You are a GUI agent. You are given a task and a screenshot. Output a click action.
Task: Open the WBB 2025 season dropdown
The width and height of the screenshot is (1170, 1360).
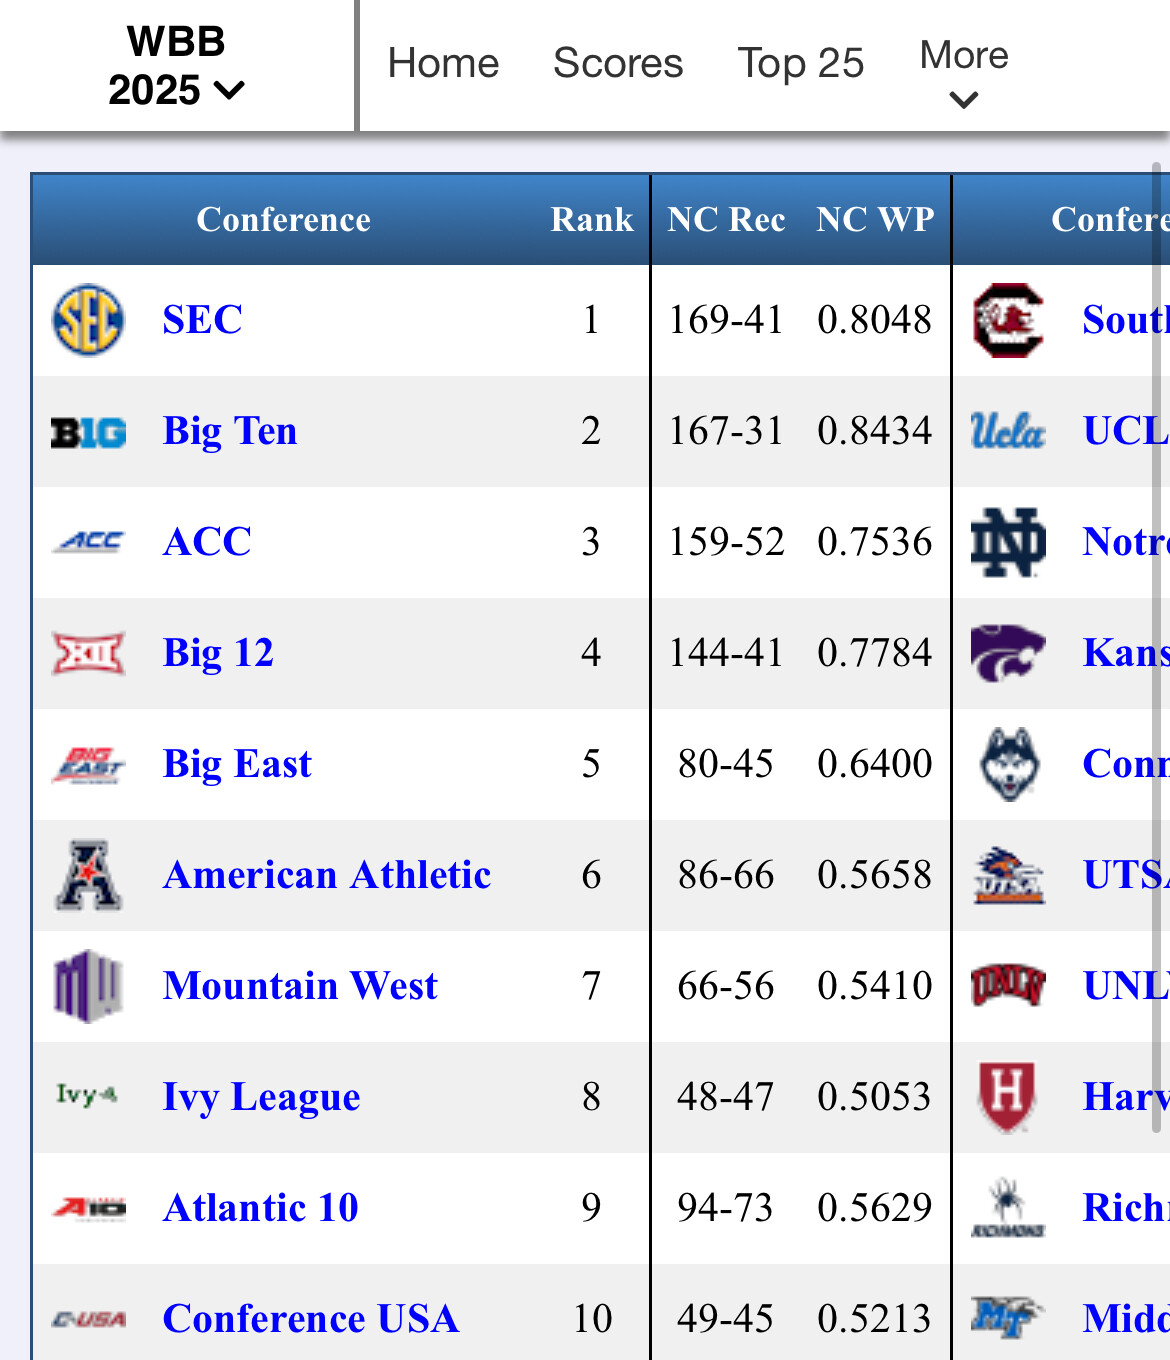[176, 66]
